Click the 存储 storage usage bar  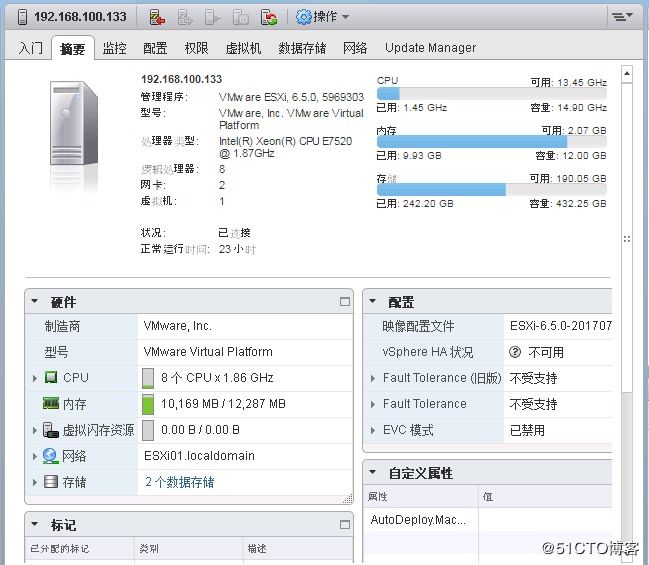coord(492,190)
